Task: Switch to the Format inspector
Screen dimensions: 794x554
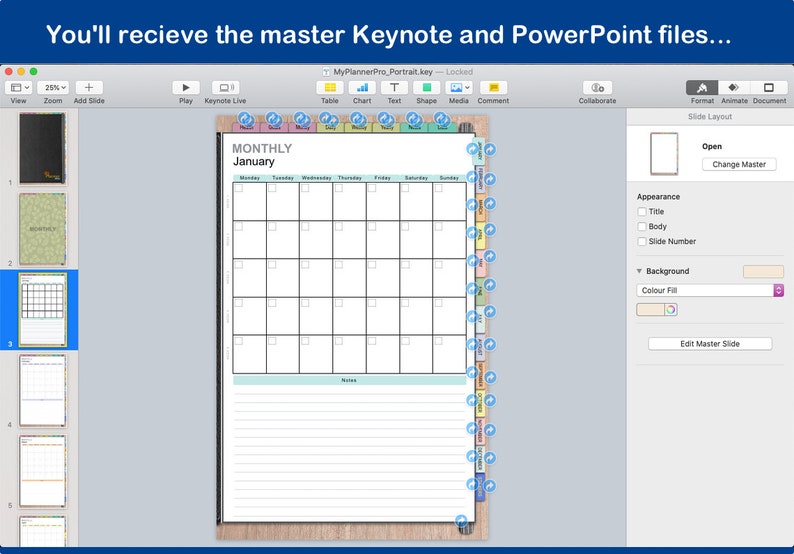Action: (x=702, y=88)
